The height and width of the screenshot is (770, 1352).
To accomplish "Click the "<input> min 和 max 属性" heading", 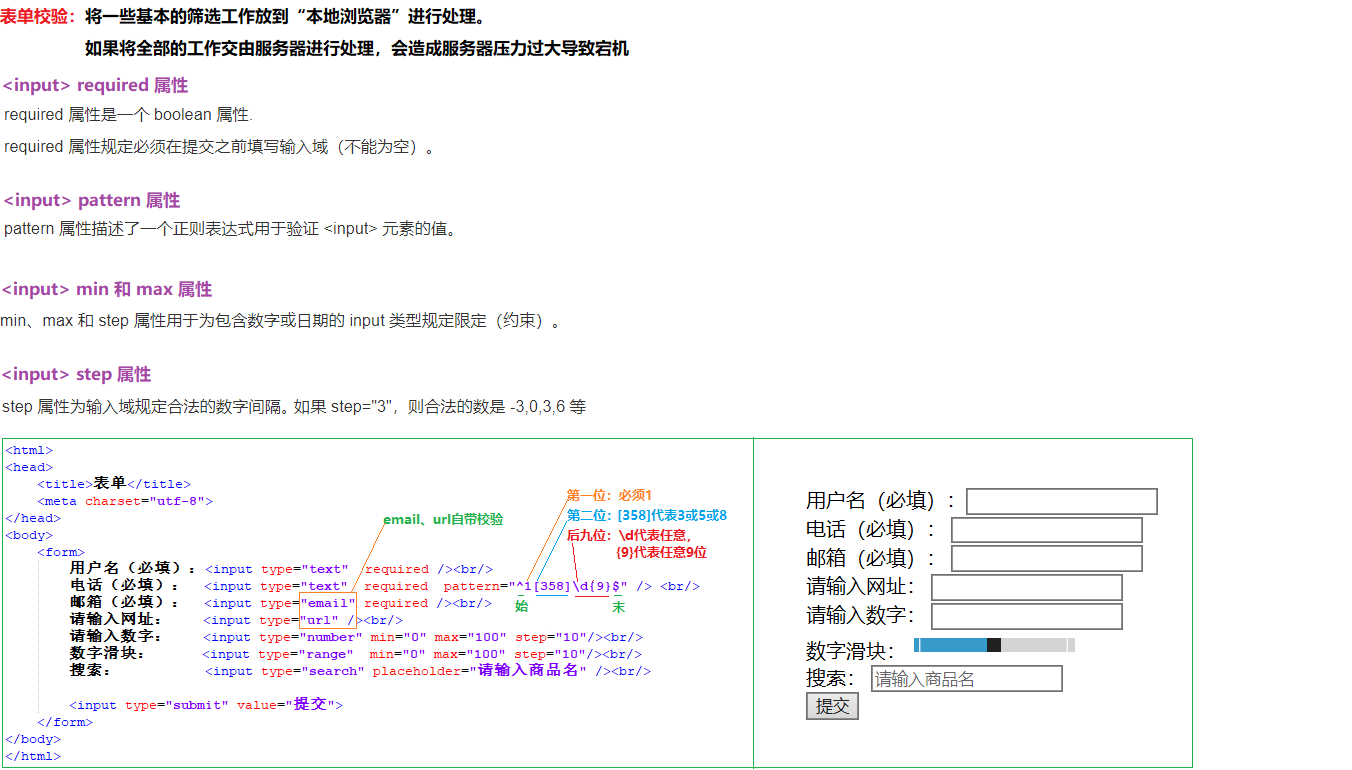I will click(x=107, y=289).
